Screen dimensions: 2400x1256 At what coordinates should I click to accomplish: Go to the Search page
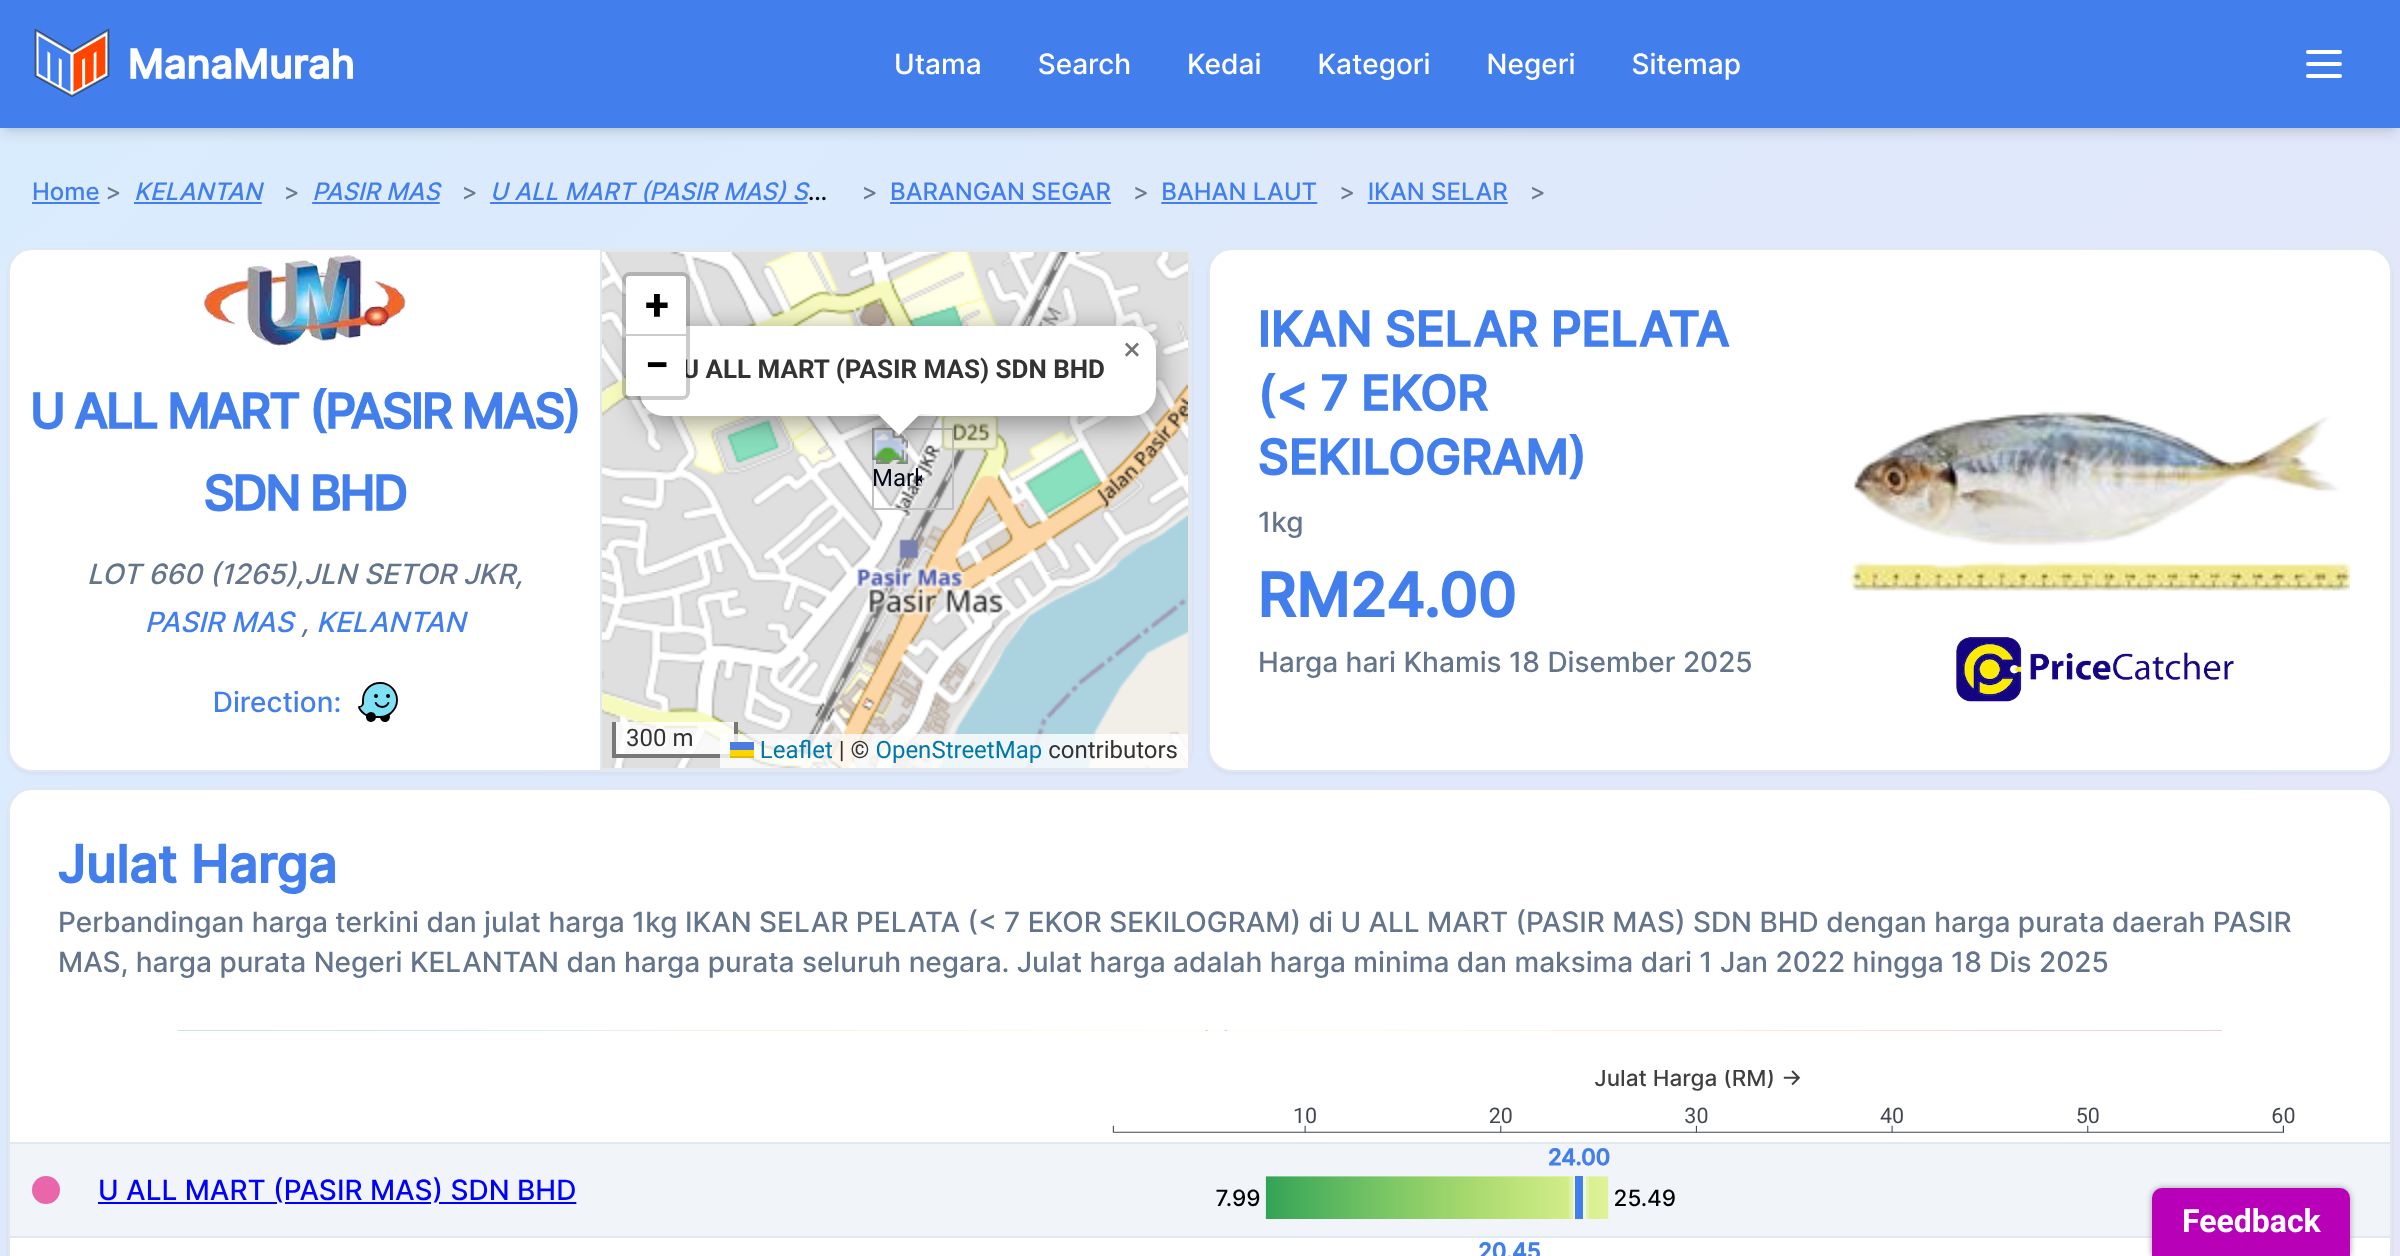point(1083,64)
